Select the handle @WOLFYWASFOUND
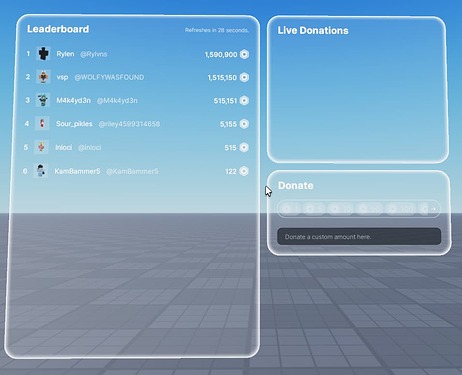 pyautogui.click(x=109, y=77)
